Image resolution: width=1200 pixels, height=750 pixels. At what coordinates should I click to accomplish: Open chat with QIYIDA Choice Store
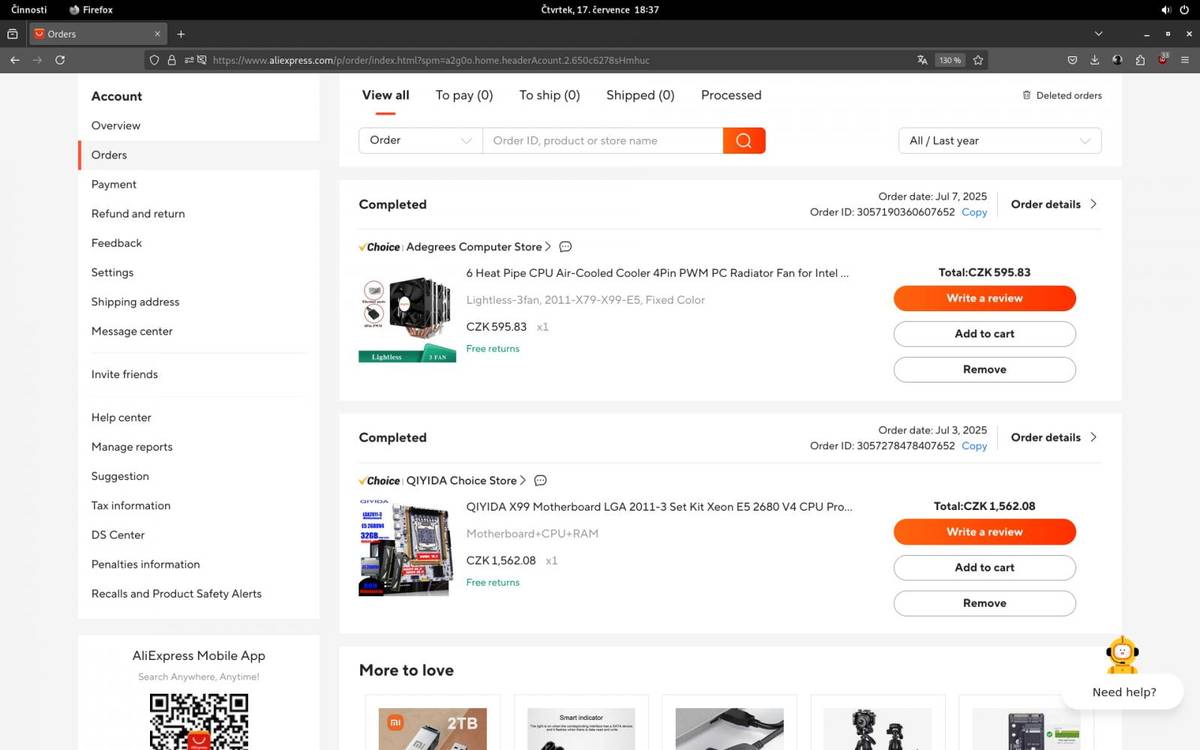pyautogui.click(x=541, y=481)
